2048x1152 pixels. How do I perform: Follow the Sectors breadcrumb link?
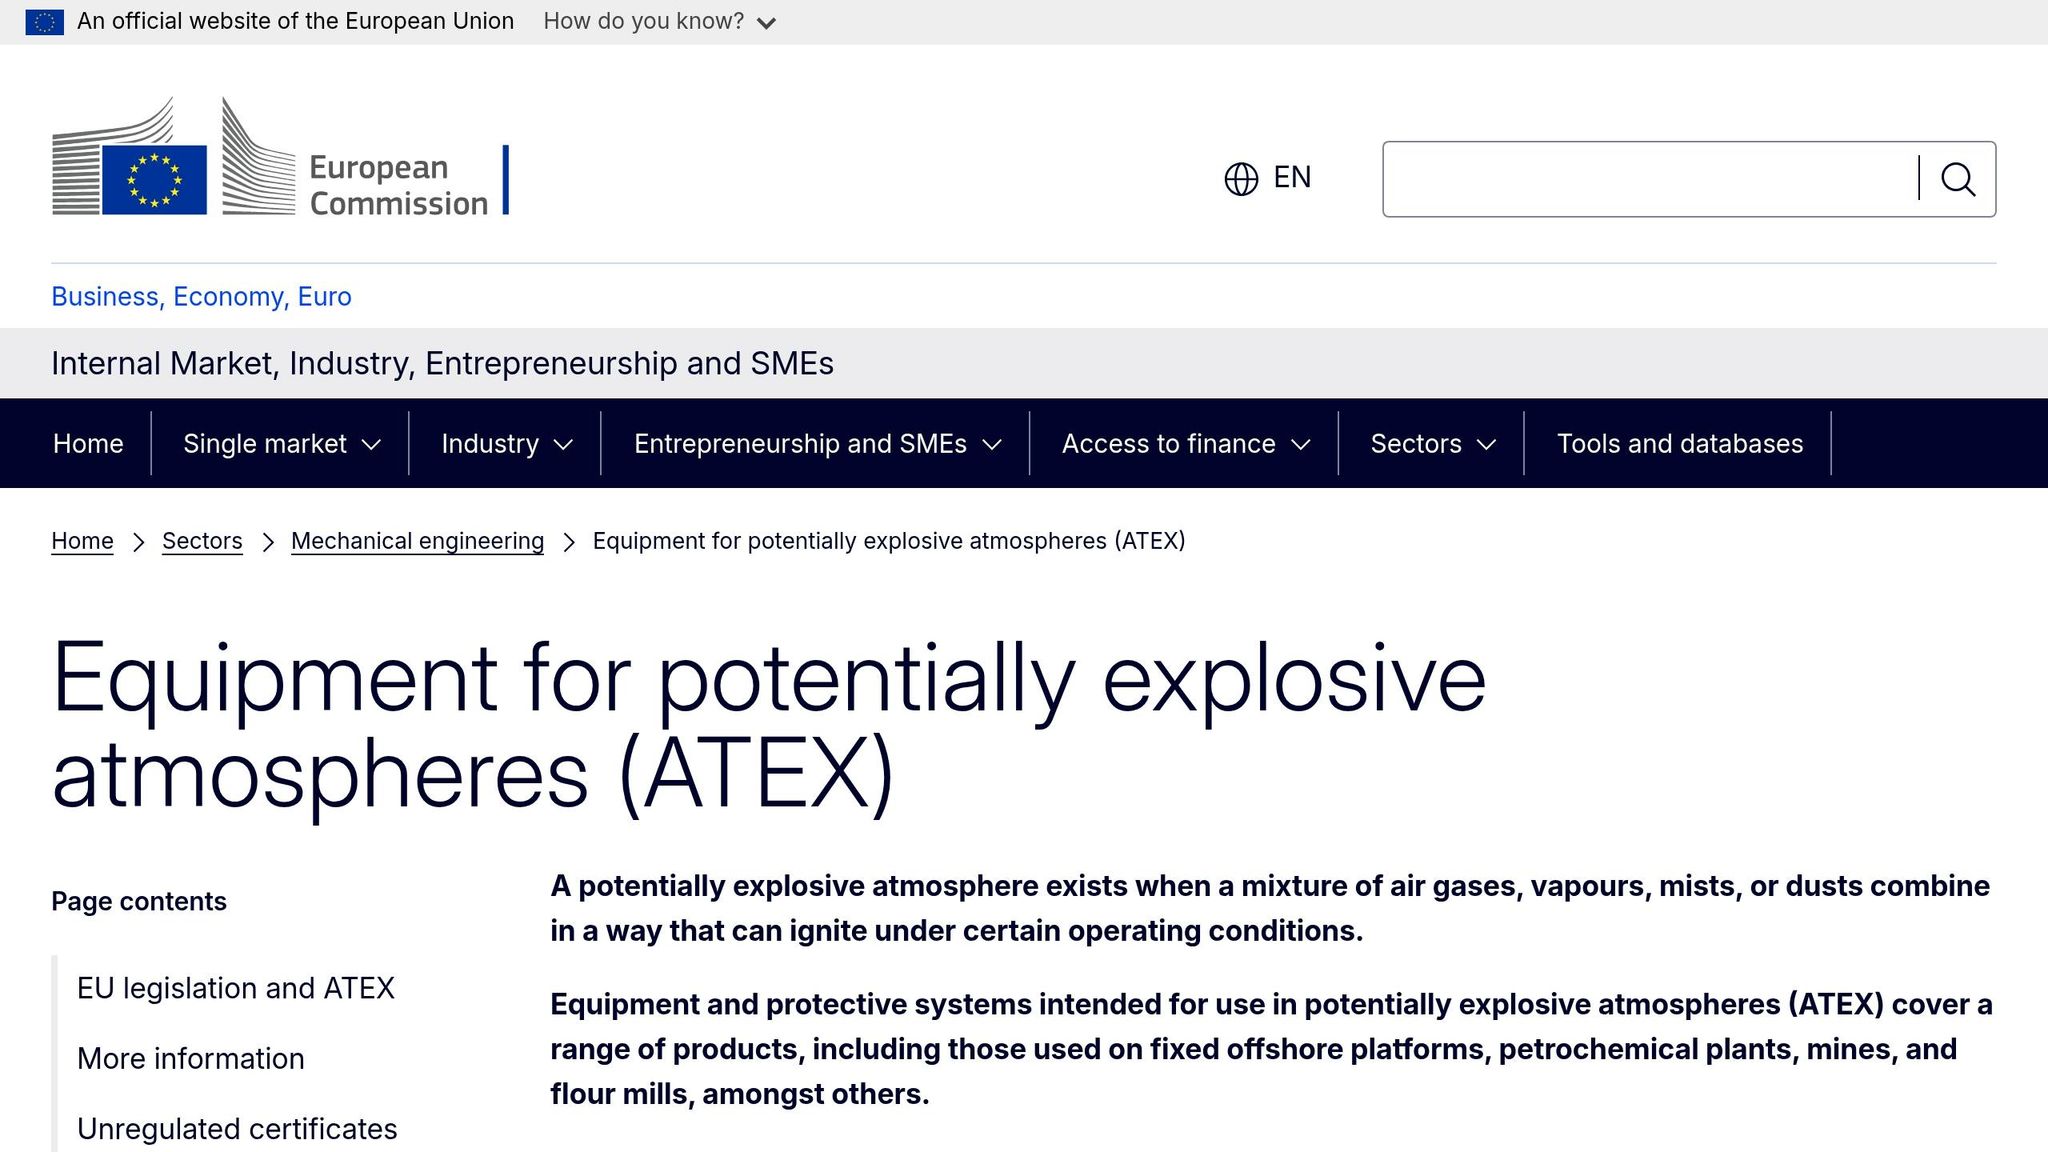pos(202,541)
